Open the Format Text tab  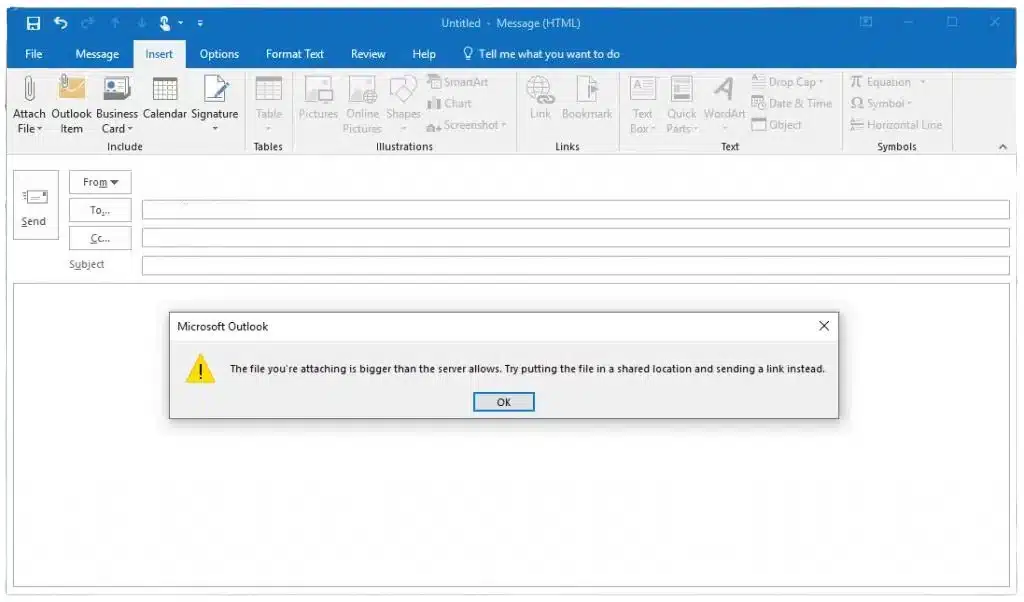(295, 54)
